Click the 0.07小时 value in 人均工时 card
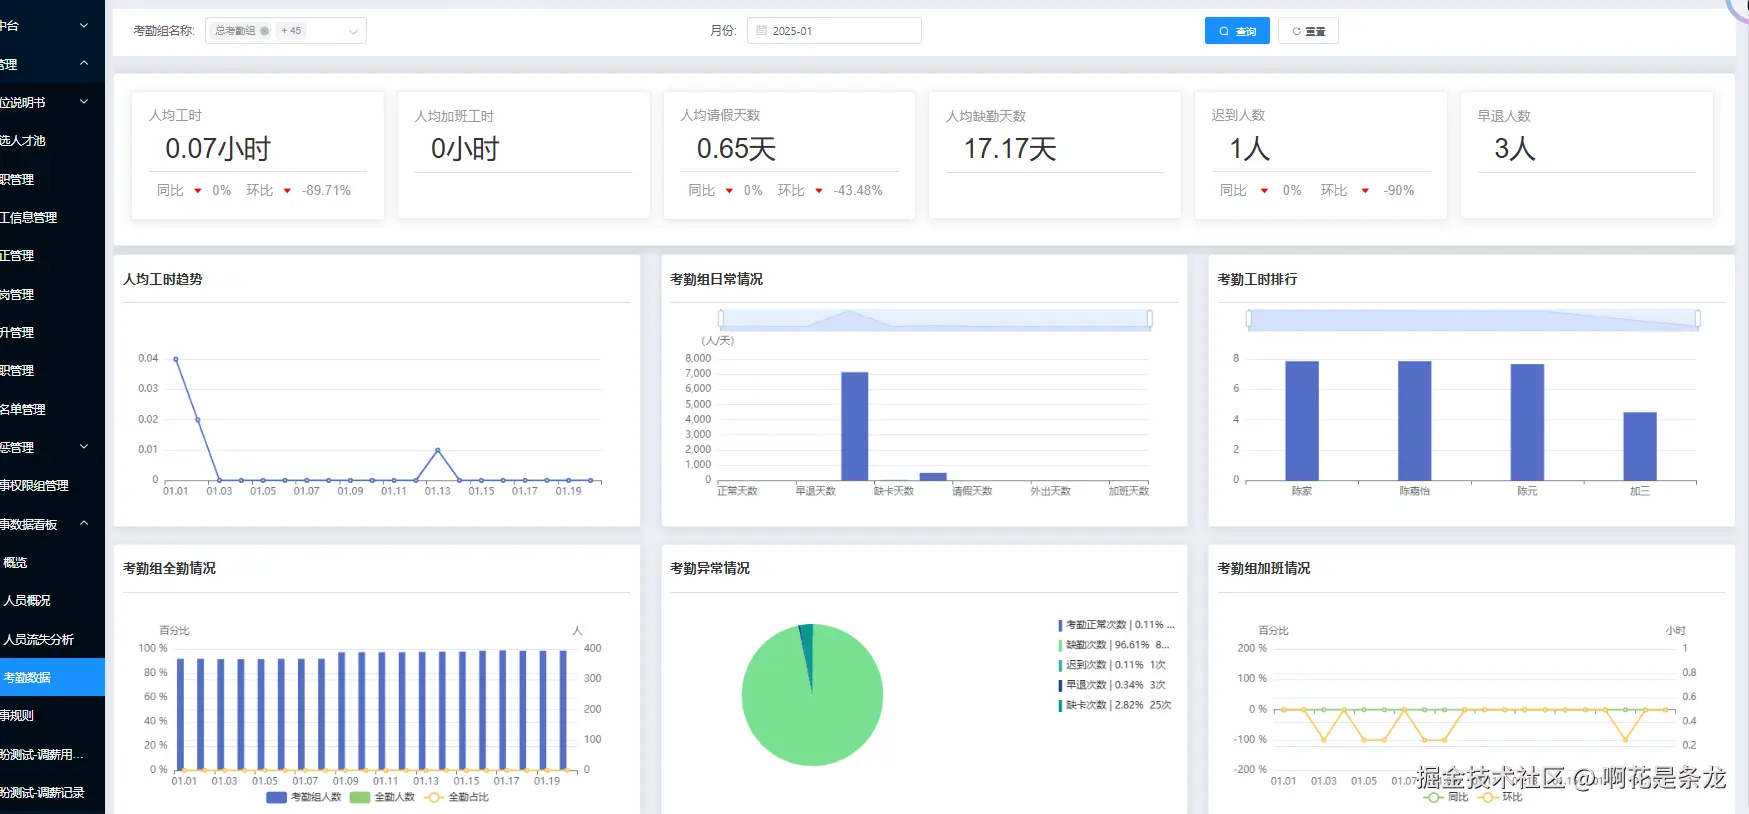Viewport: 1749px width, 814px height. (x=218, y=149)
